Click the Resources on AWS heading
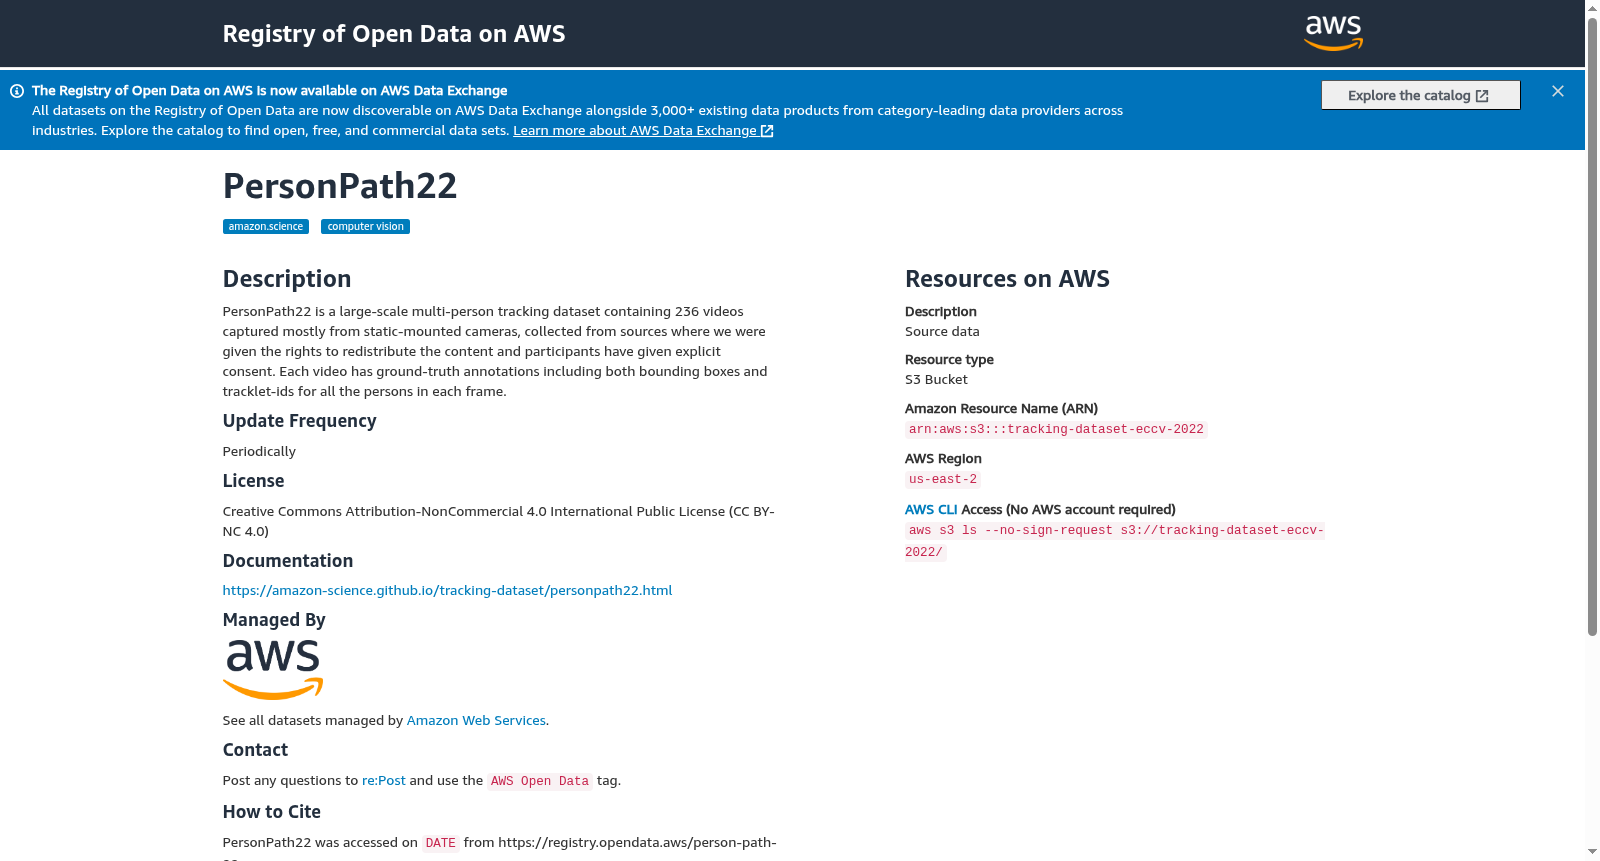 tap(1007, 279)
